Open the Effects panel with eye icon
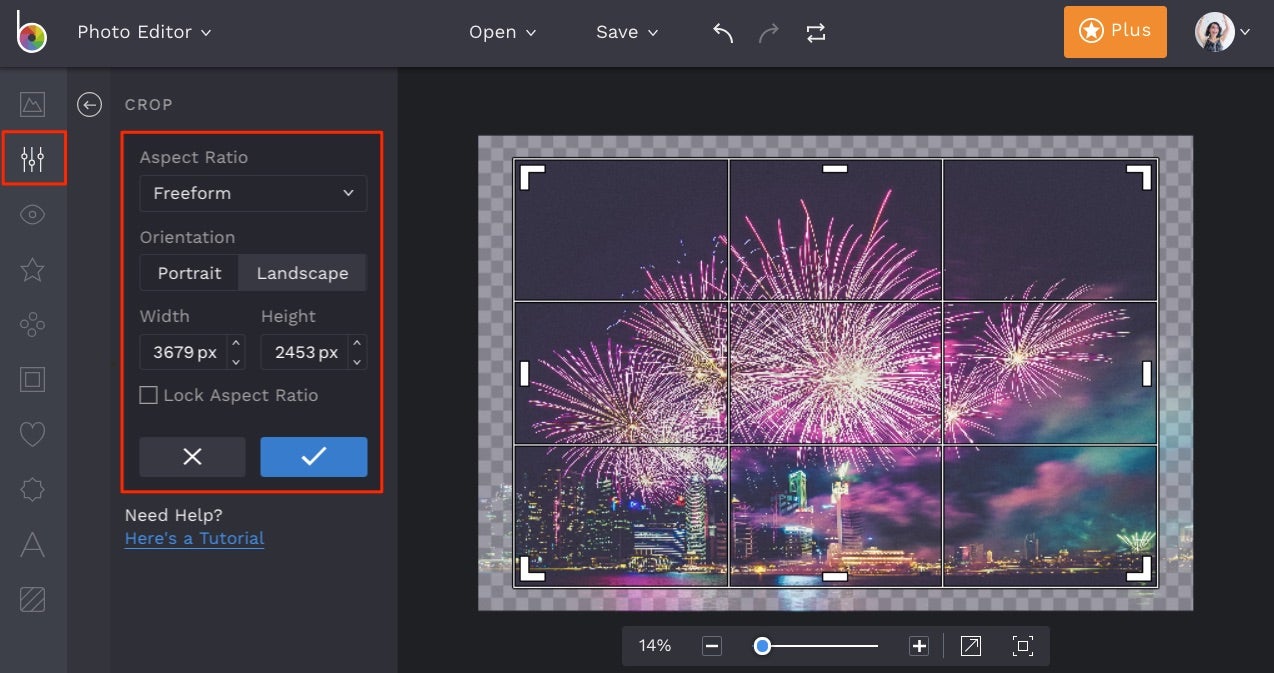Screen dimensions: 1274x673 point(32,214)
